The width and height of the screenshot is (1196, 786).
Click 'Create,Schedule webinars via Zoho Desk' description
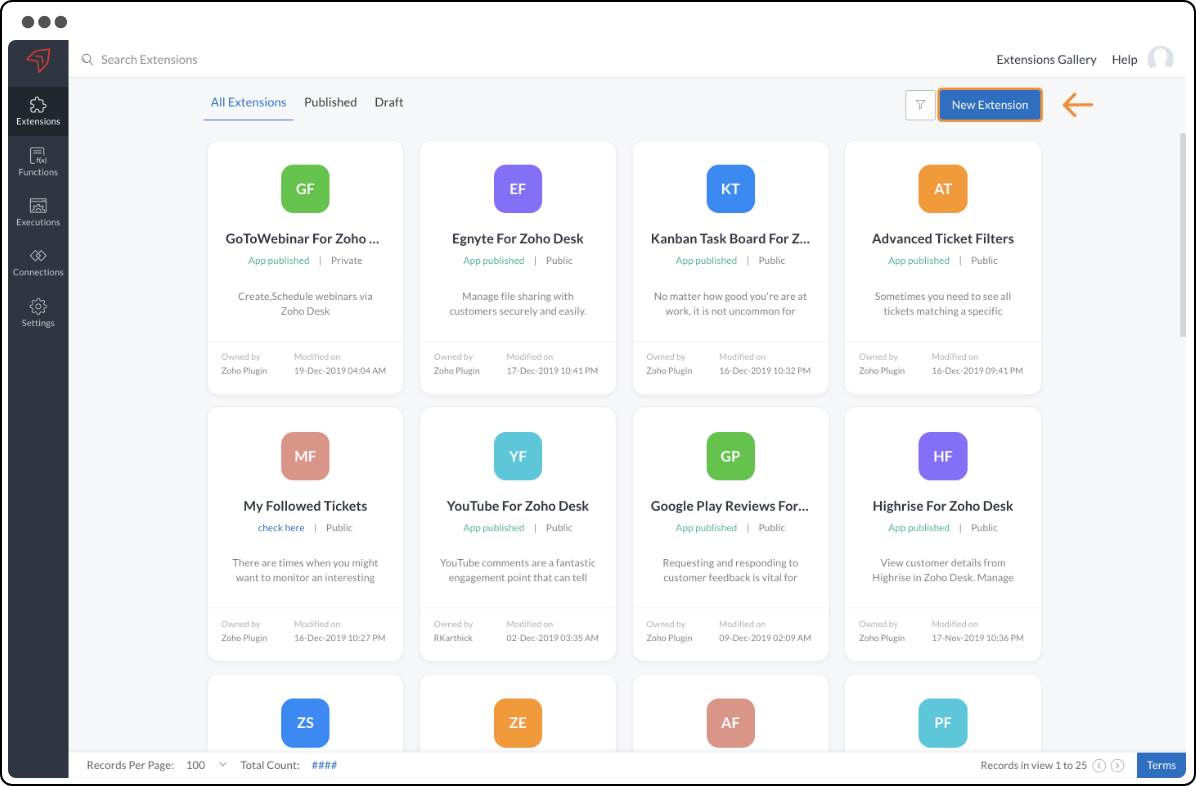point(305,304)
